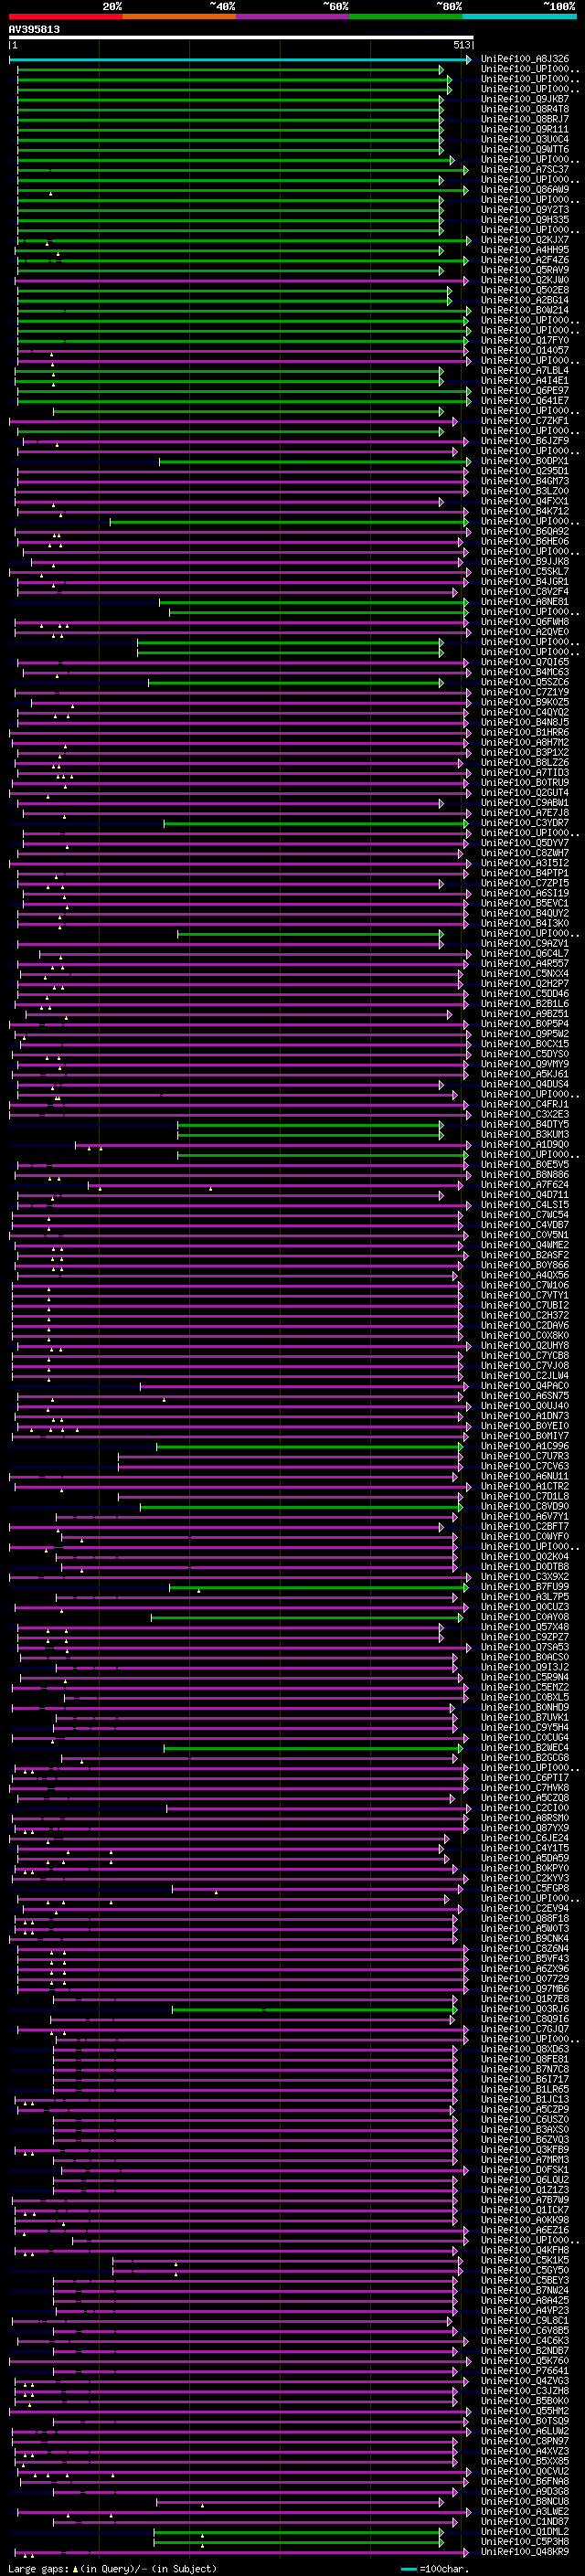Select hit label UniRef100_B4PTP1
The image size is (585, 2576).
point(525,873)
